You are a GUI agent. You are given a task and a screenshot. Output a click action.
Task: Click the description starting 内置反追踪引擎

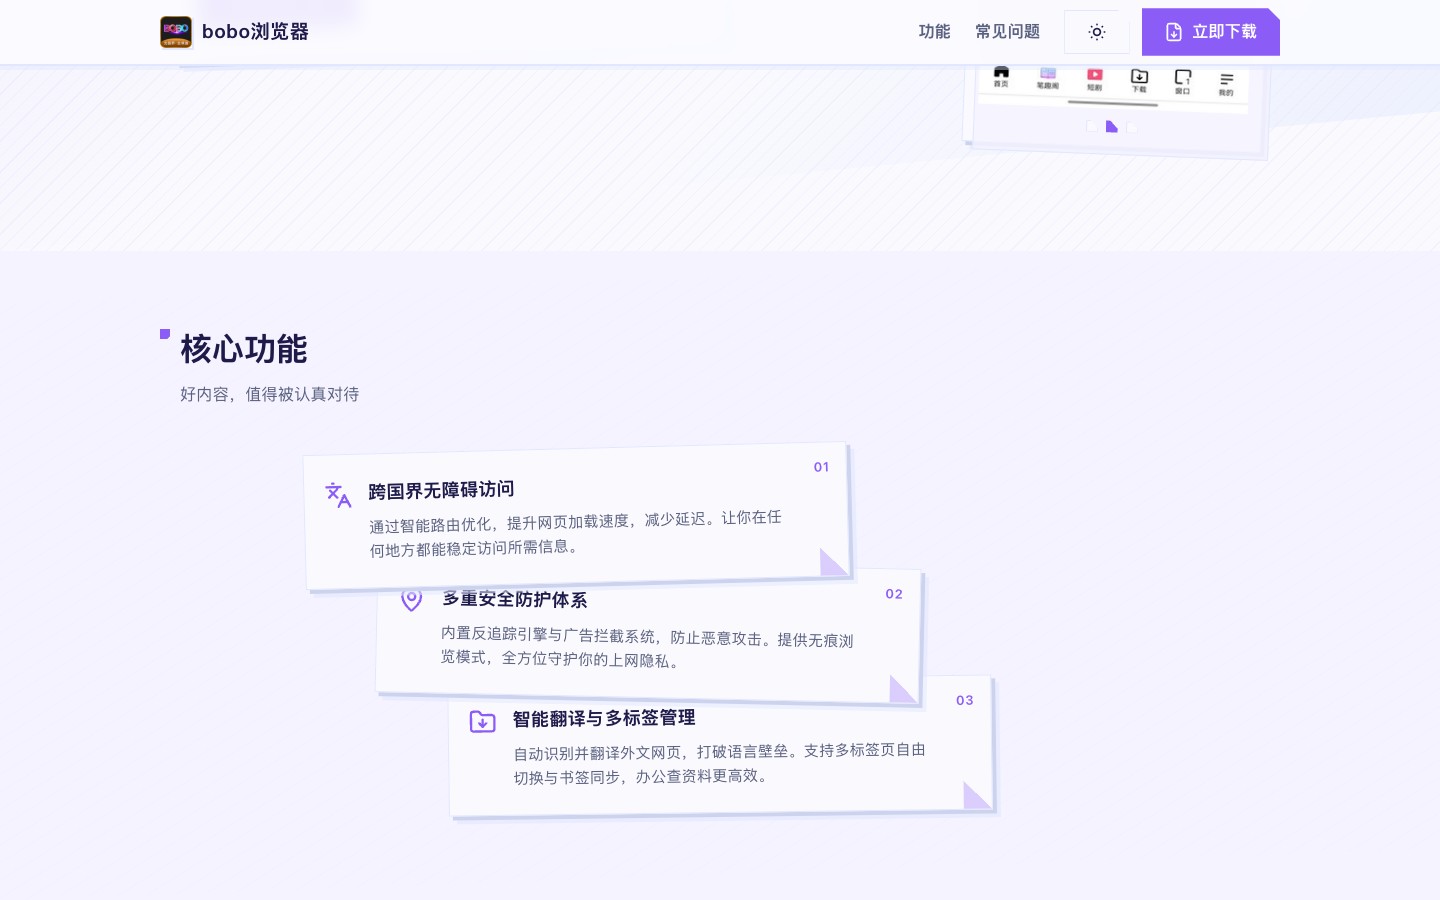[647, 646]
